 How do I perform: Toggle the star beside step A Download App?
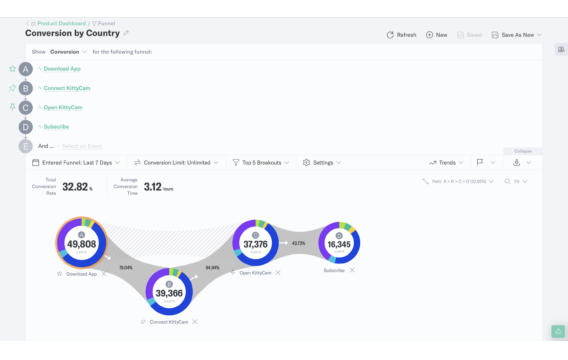[12, 68]
